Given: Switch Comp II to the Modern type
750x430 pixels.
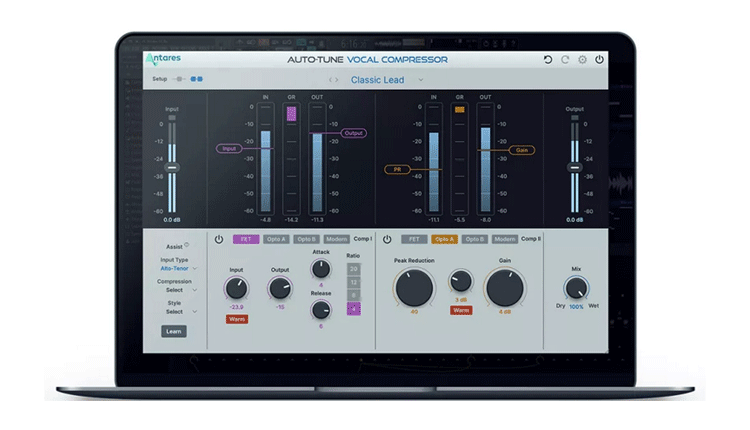Looking at the screenshot, I should coord(504,239).
